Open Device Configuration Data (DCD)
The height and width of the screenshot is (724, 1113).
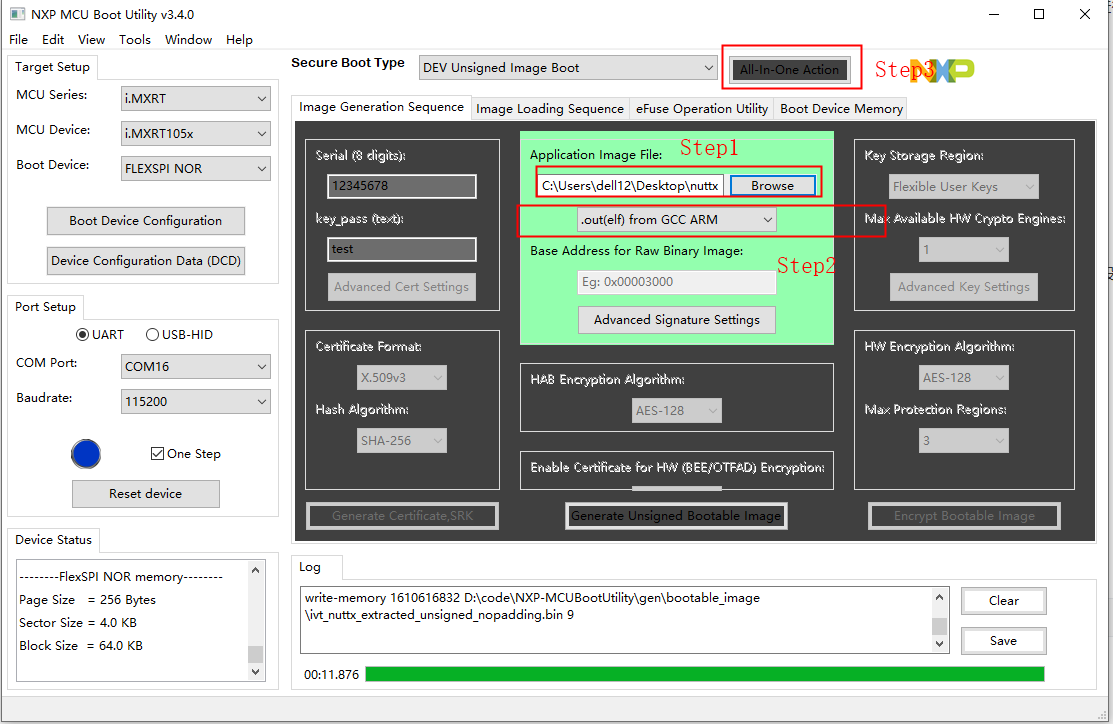(146, 260)
